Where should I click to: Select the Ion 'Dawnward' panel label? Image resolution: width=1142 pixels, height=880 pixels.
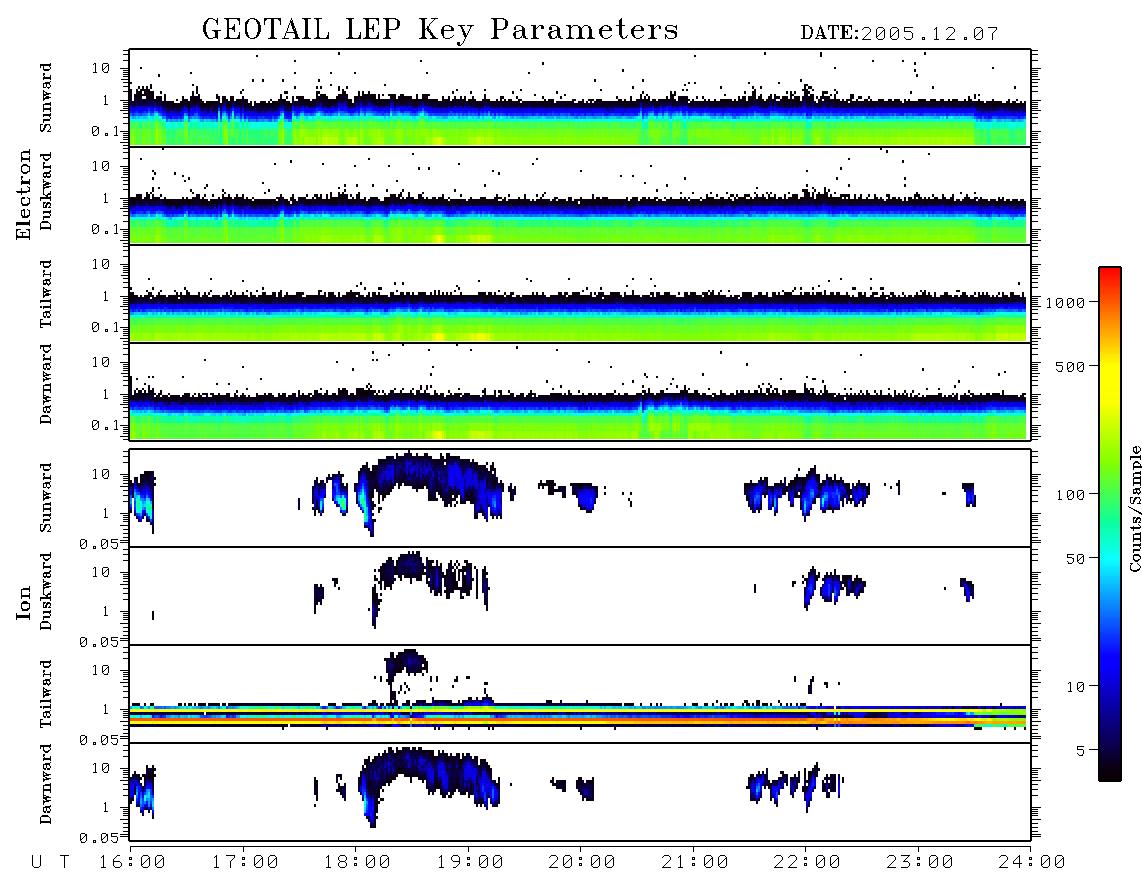(x=46, y=784)
